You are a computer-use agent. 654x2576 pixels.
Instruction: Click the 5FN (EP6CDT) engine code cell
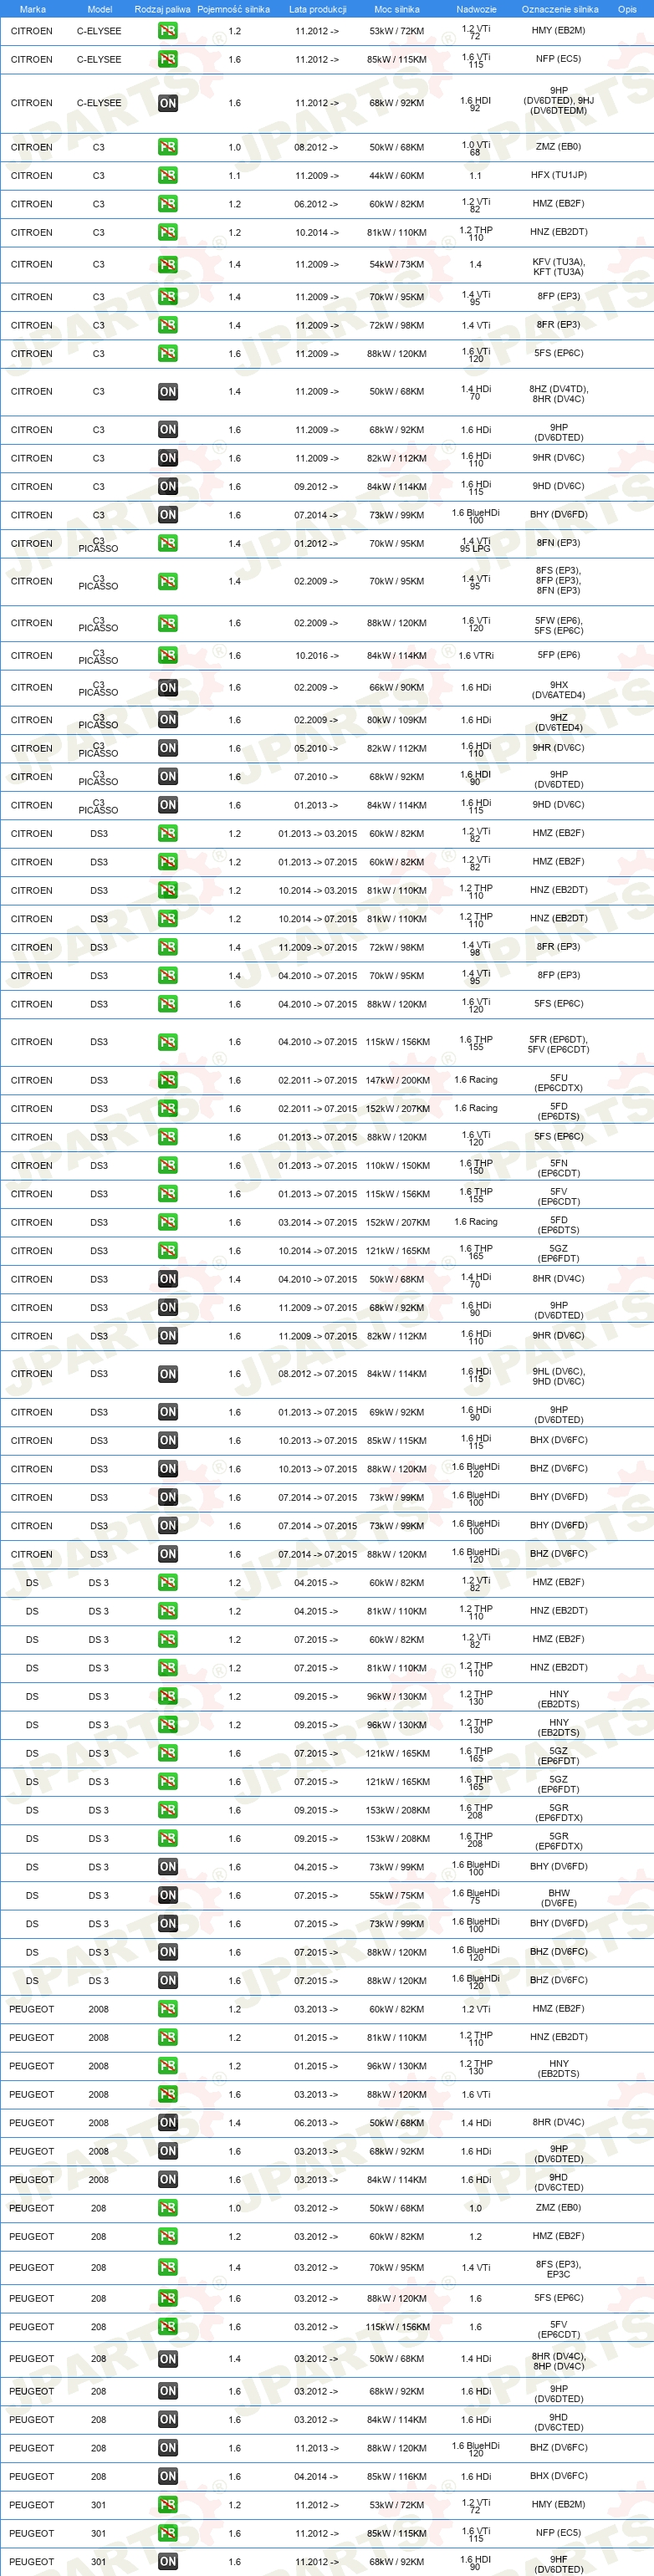pos(559,1168)
